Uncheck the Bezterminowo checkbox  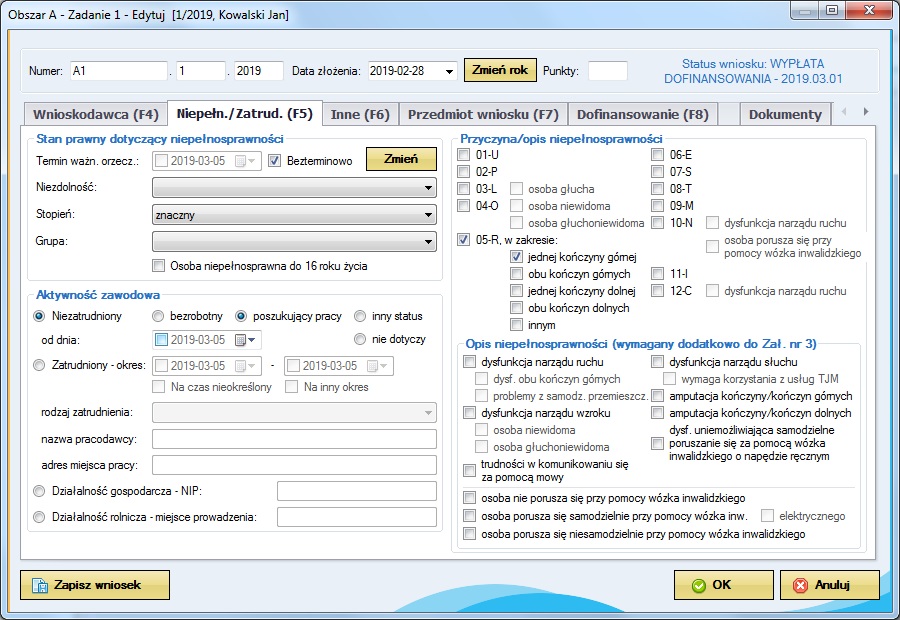tap(274, 161)
